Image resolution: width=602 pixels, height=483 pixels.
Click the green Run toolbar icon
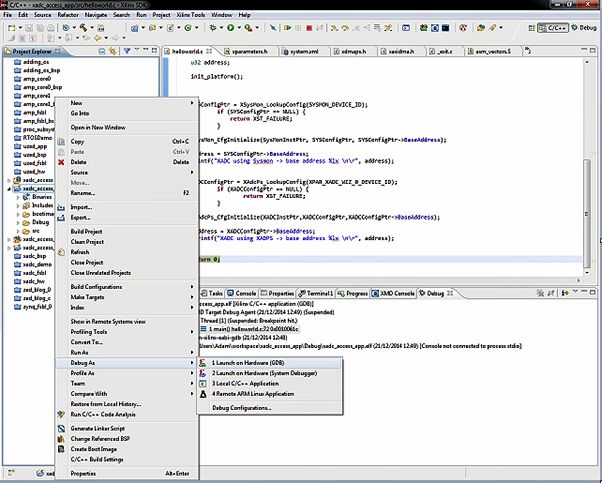(230, 28)
